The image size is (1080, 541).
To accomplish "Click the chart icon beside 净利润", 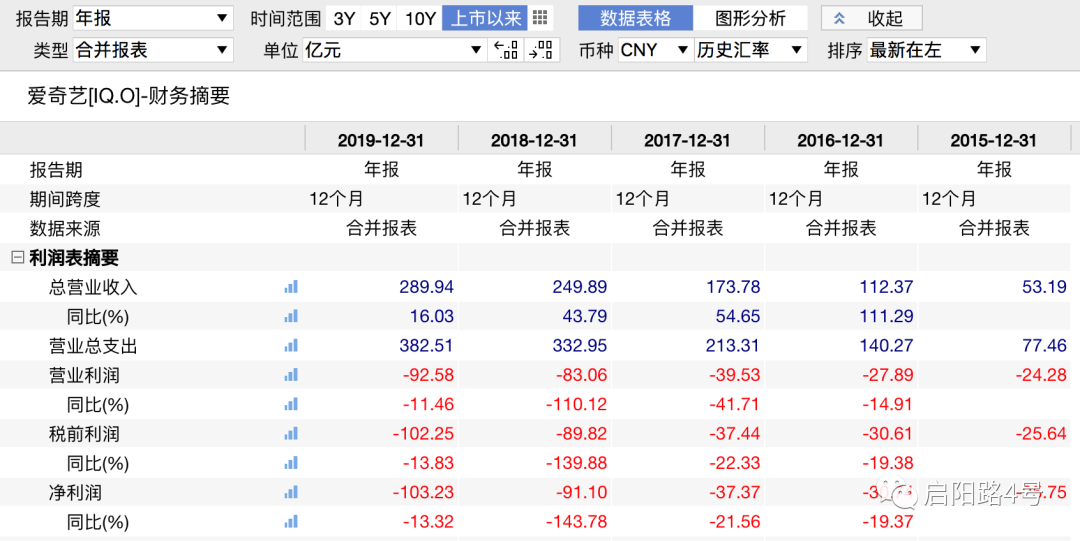I will pos(291,493).
